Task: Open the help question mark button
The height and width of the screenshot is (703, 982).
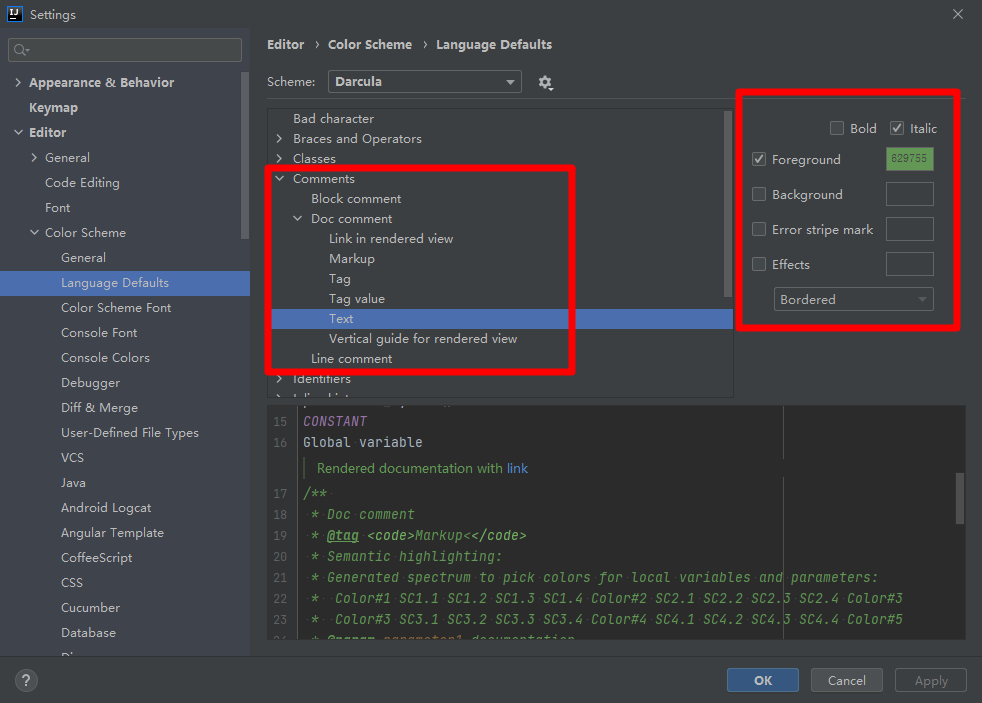Action: click(x=26, y=680)
